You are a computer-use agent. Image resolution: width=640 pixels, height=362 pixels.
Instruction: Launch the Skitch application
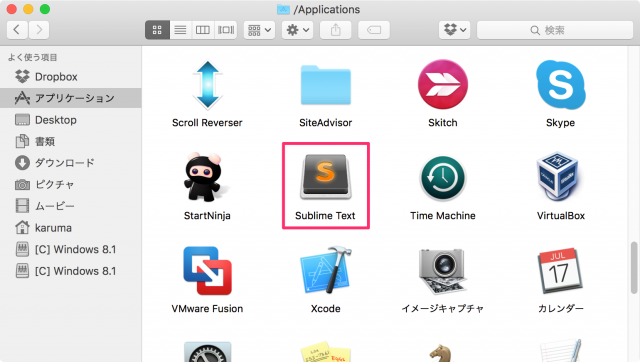(x=443, y=84)
